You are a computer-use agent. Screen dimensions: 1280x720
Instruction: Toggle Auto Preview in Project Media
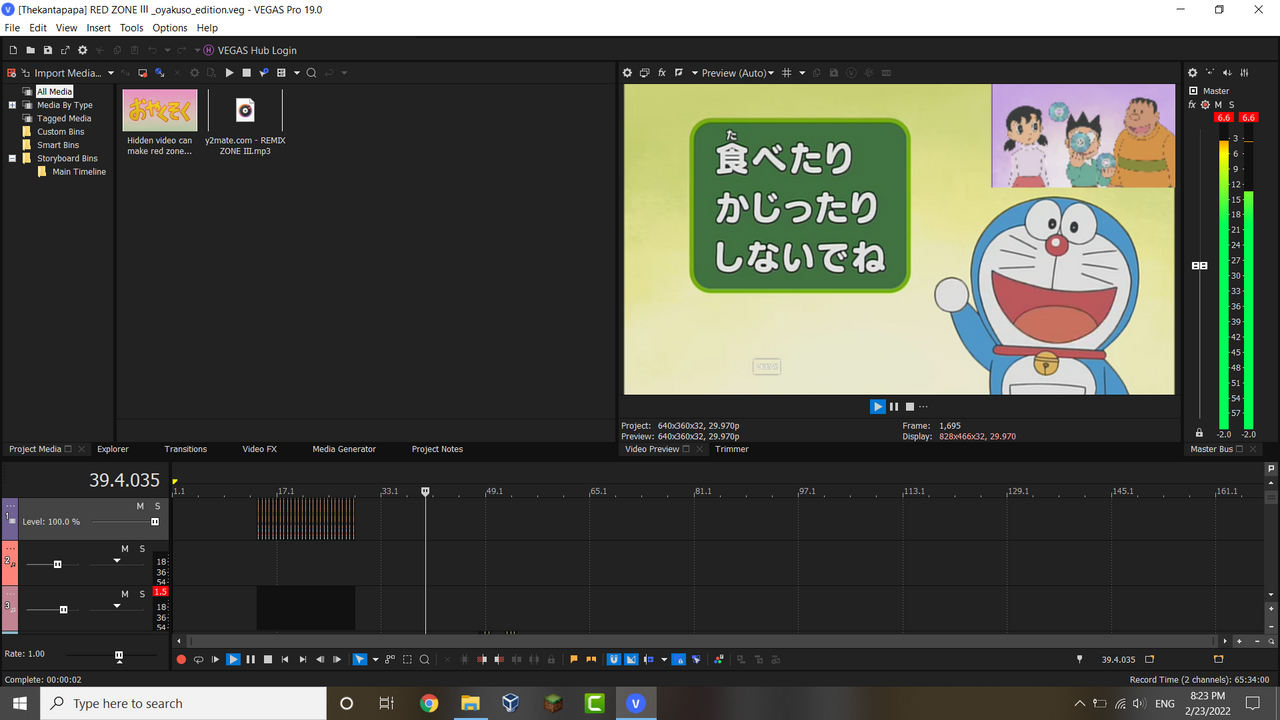[x=263, y=73]
